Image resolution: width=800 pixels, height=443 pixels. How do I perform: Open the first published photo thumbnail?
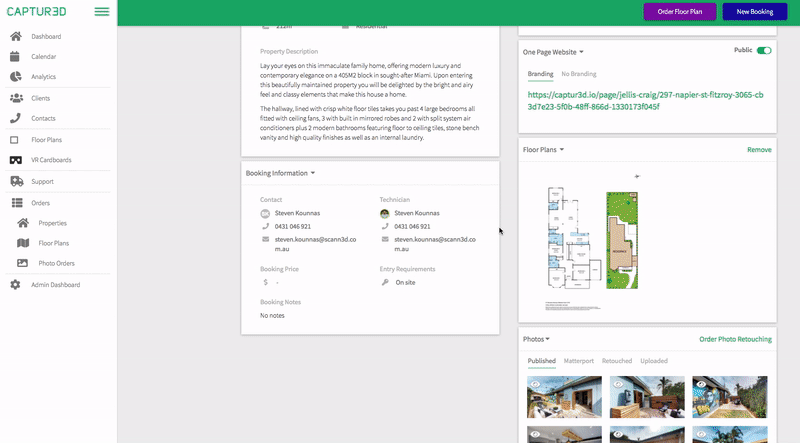coord(564,397)
